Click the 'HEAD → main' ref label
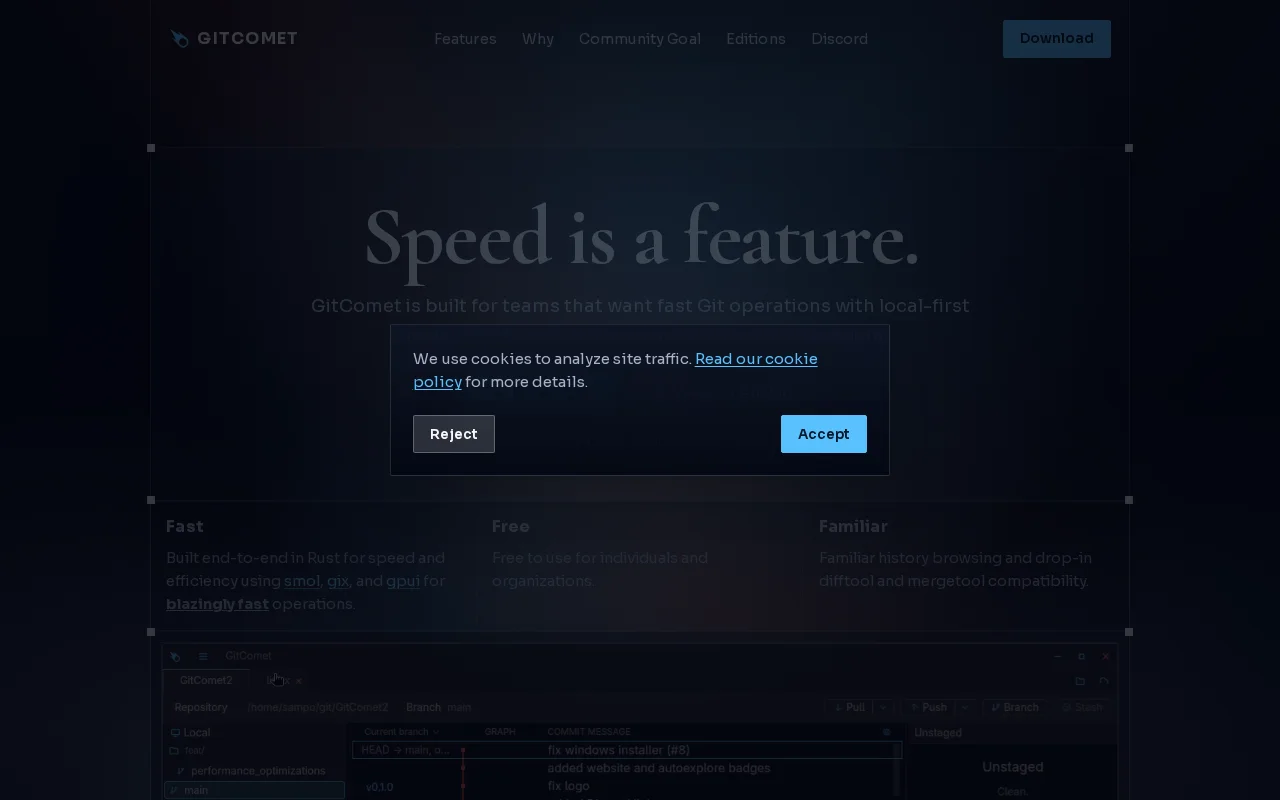 405,750
